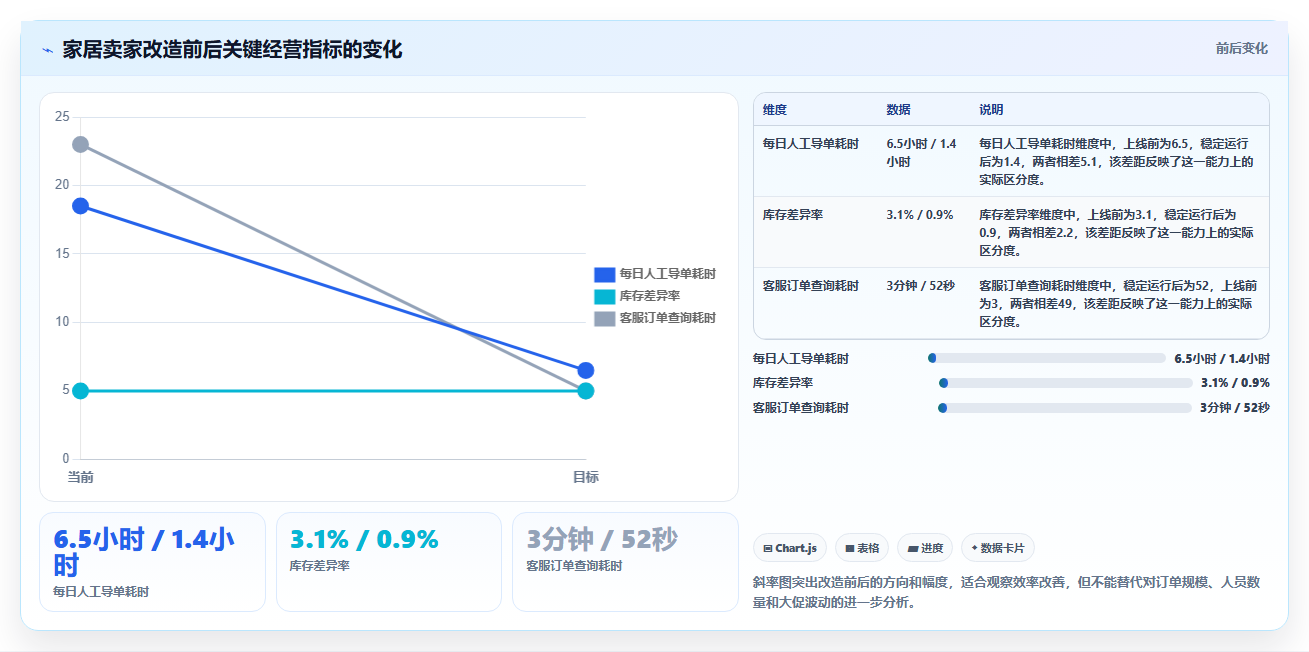Image resolution: width=1309 pixels, height=652 pixels.
Task: Click blue data point at 目标 near 6.5
Action: (x=586, y=370)
